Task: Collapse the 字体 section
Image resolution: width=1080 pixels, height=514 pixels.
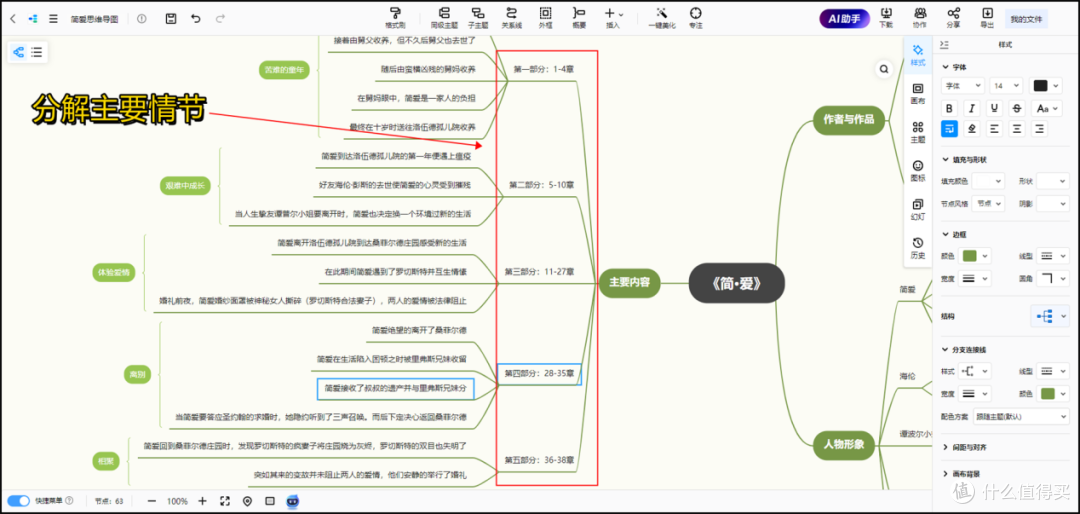Action: click(945, 68)
